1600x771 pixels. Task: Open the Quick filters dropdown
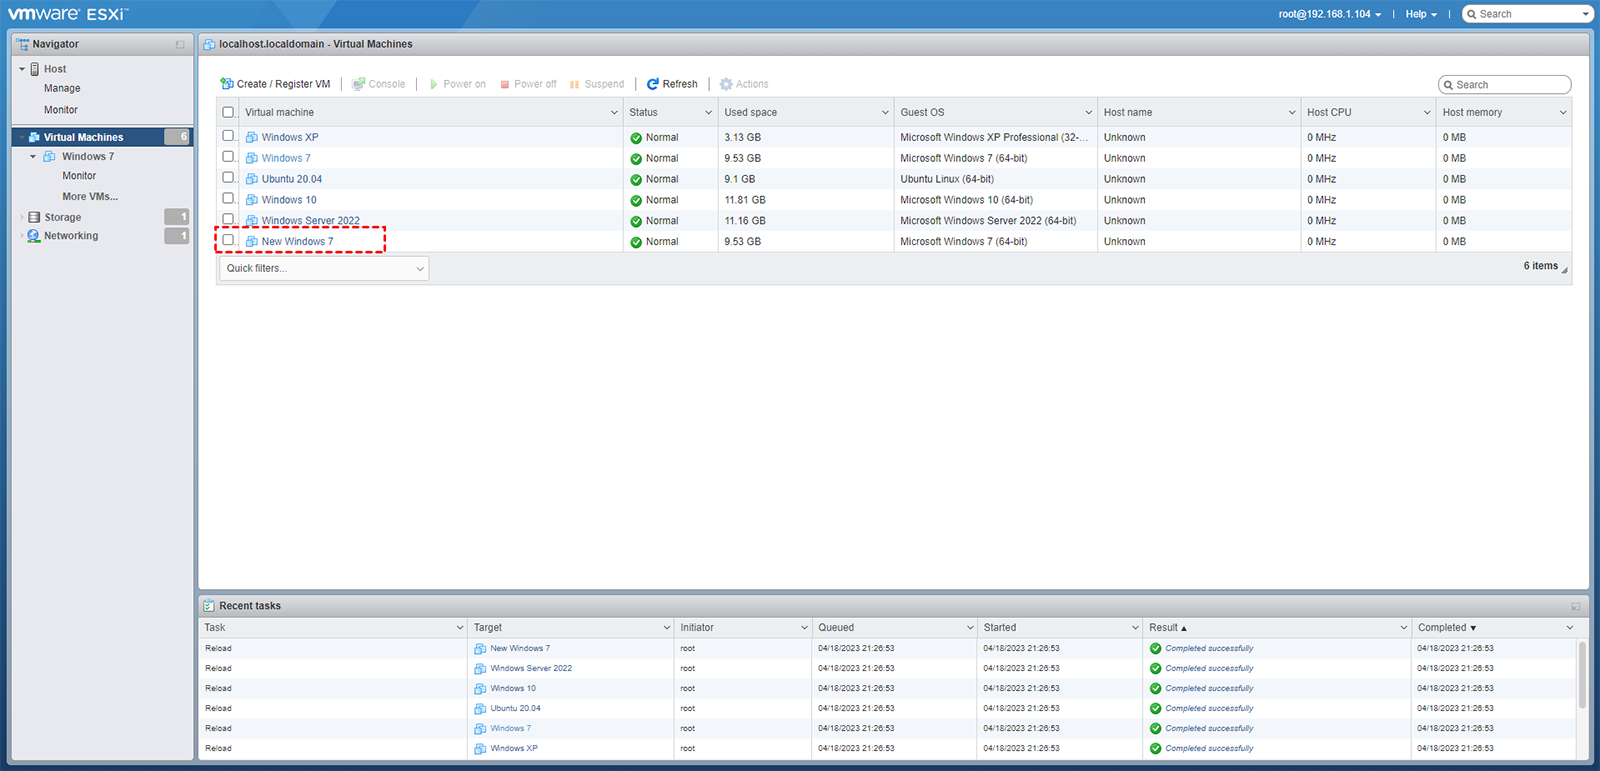coord(324,268)
